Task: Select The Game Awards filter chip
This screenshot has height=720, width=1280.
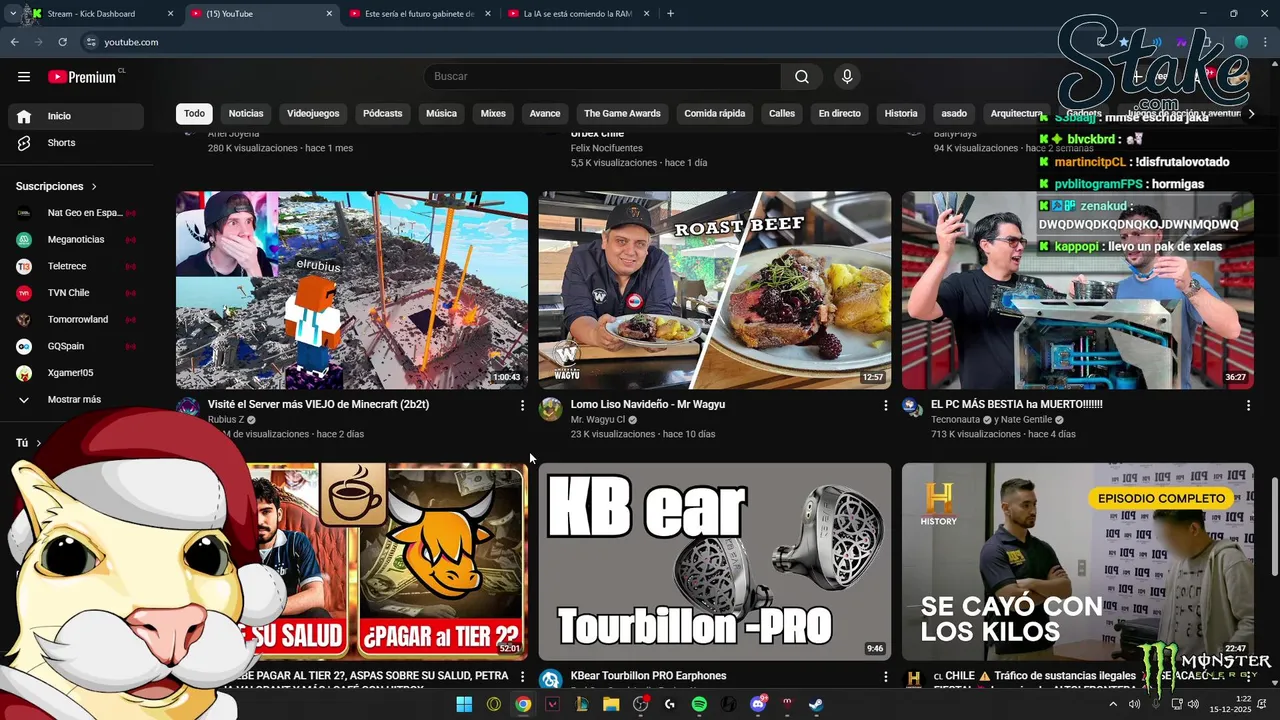Action: coord(622,114)
